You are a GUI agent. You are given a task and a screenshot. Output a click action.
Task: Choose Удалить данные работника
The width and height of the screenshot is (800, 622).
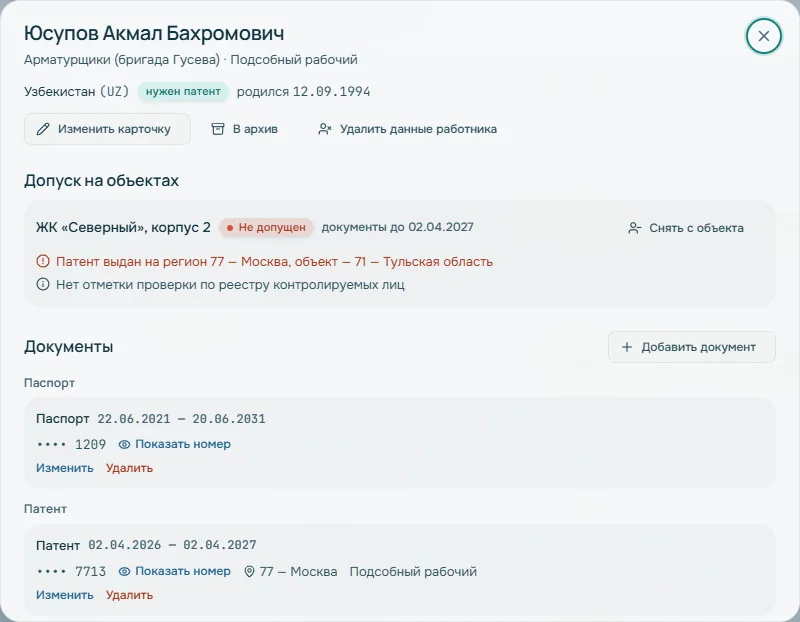[x=408, y=129]
